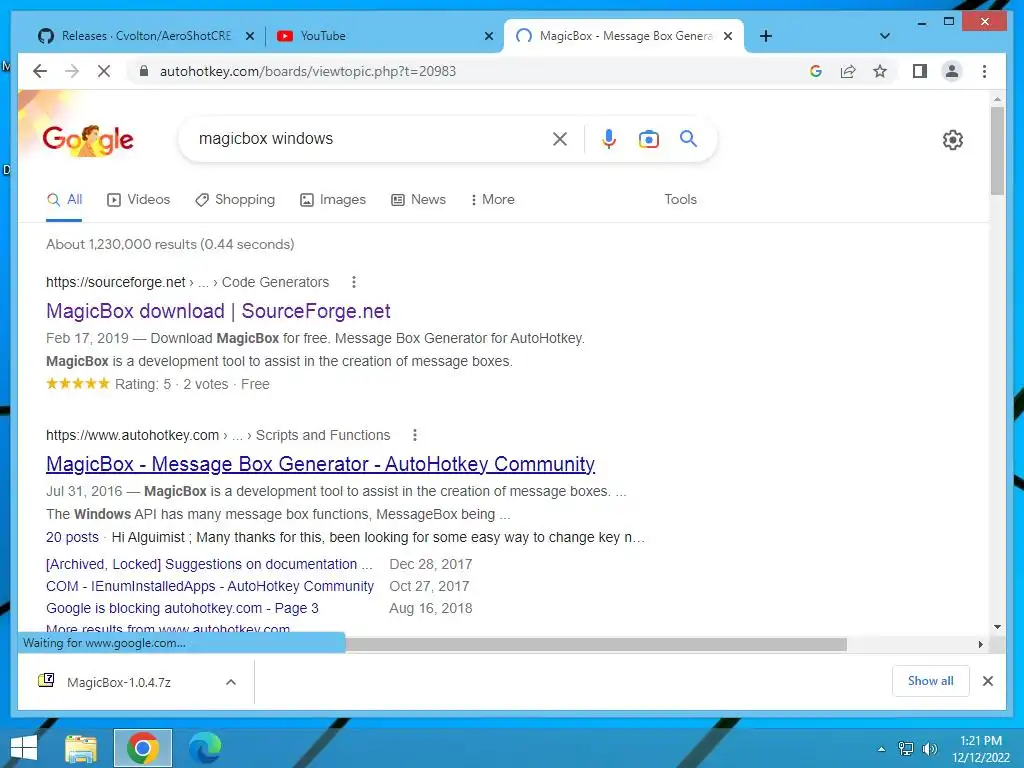Show hidden system tray icons
Screen dimensions: 1024x768
pyautogui.click(x=882, y=749)
